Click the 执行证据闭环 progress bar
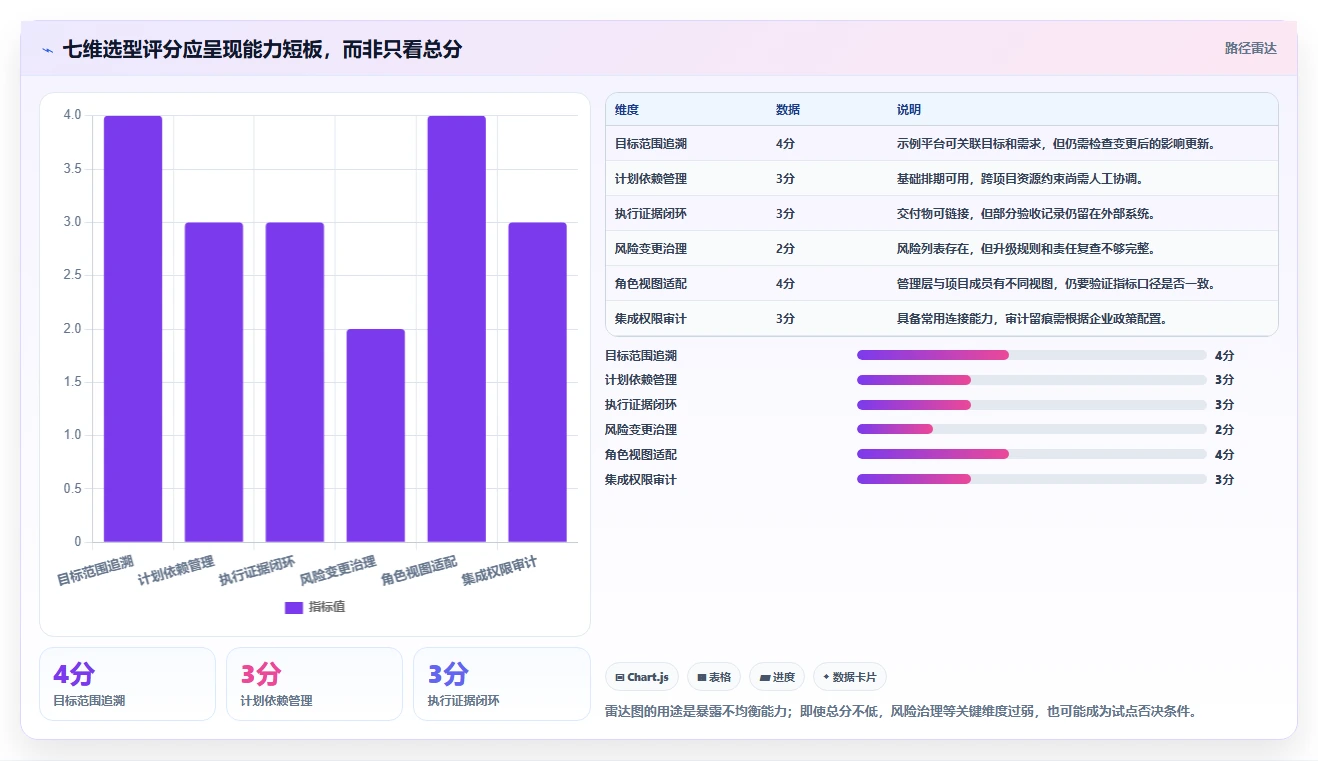 [x=1032, y=405]
